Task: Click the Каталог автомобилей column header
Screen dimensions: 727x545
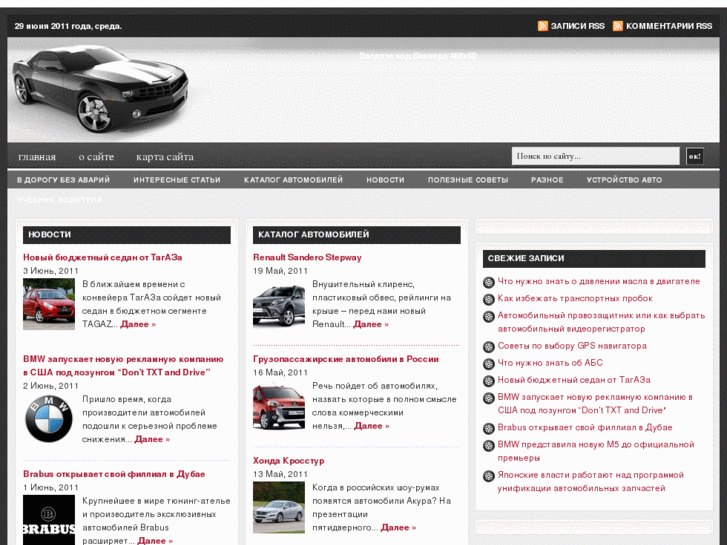Action: 357,235
